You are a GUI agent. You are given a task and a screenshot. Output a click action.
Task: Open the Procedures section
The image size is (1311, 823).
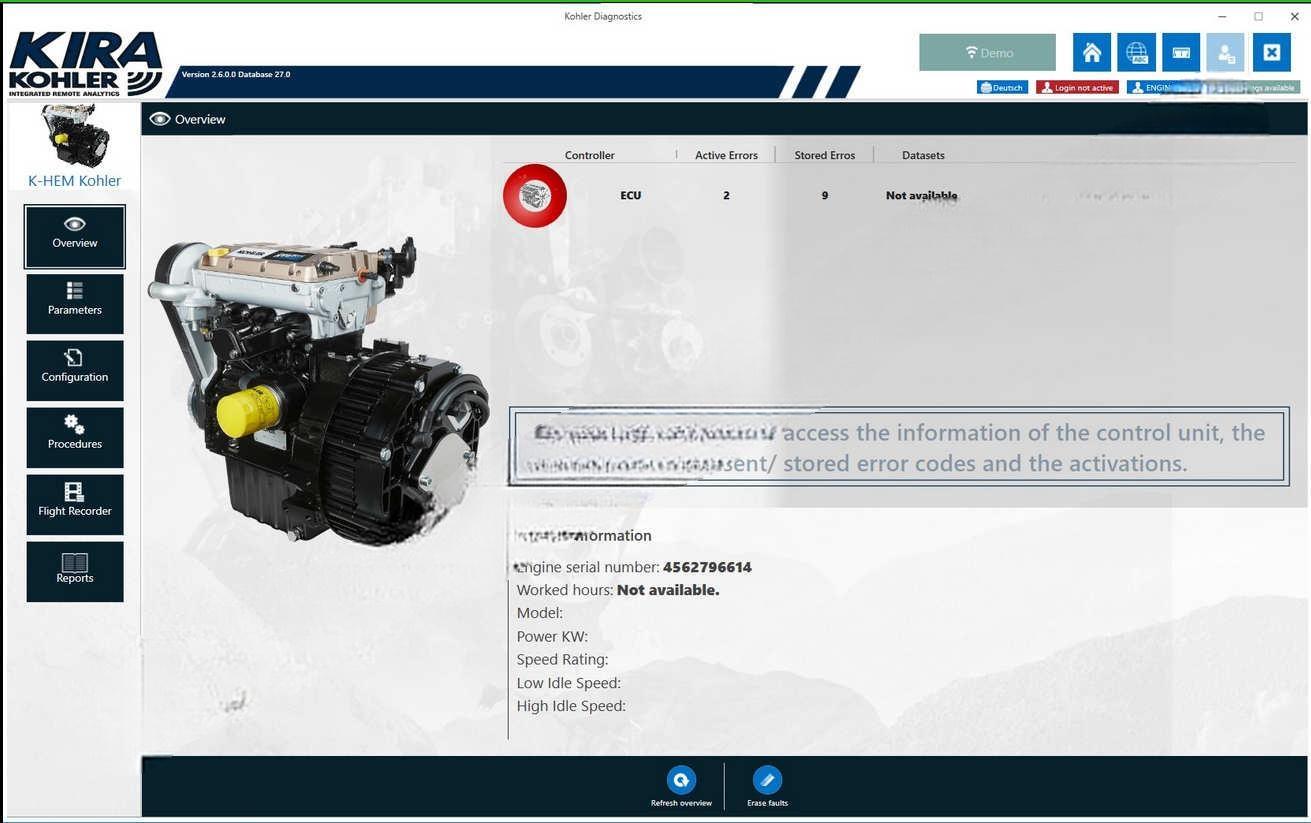pos(75,438)
